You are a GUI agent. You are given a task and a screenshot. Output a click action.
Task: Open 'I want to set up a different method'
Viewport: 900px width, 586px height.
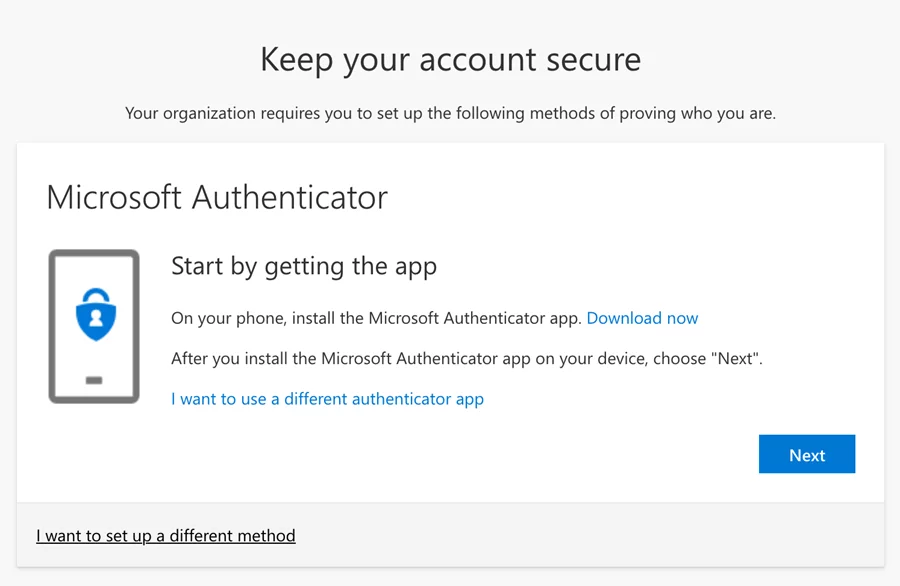[x=166, y=535]
